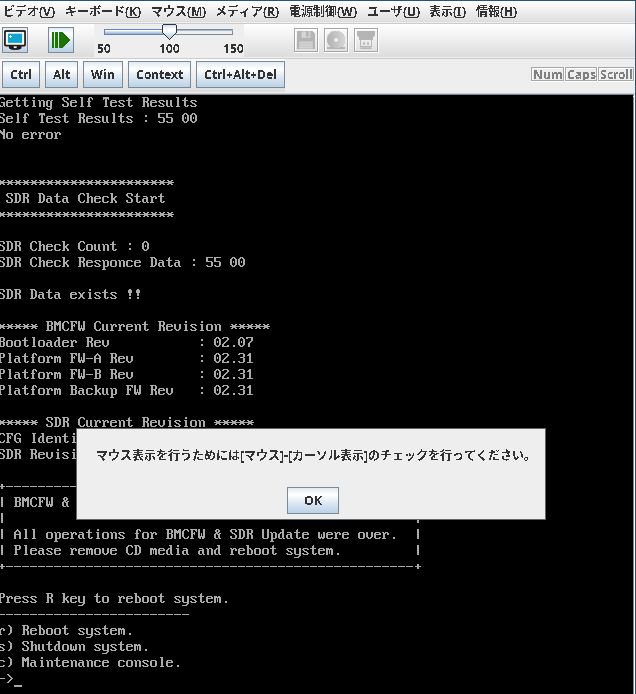Click the monitor video display icon

click(17, 40)
